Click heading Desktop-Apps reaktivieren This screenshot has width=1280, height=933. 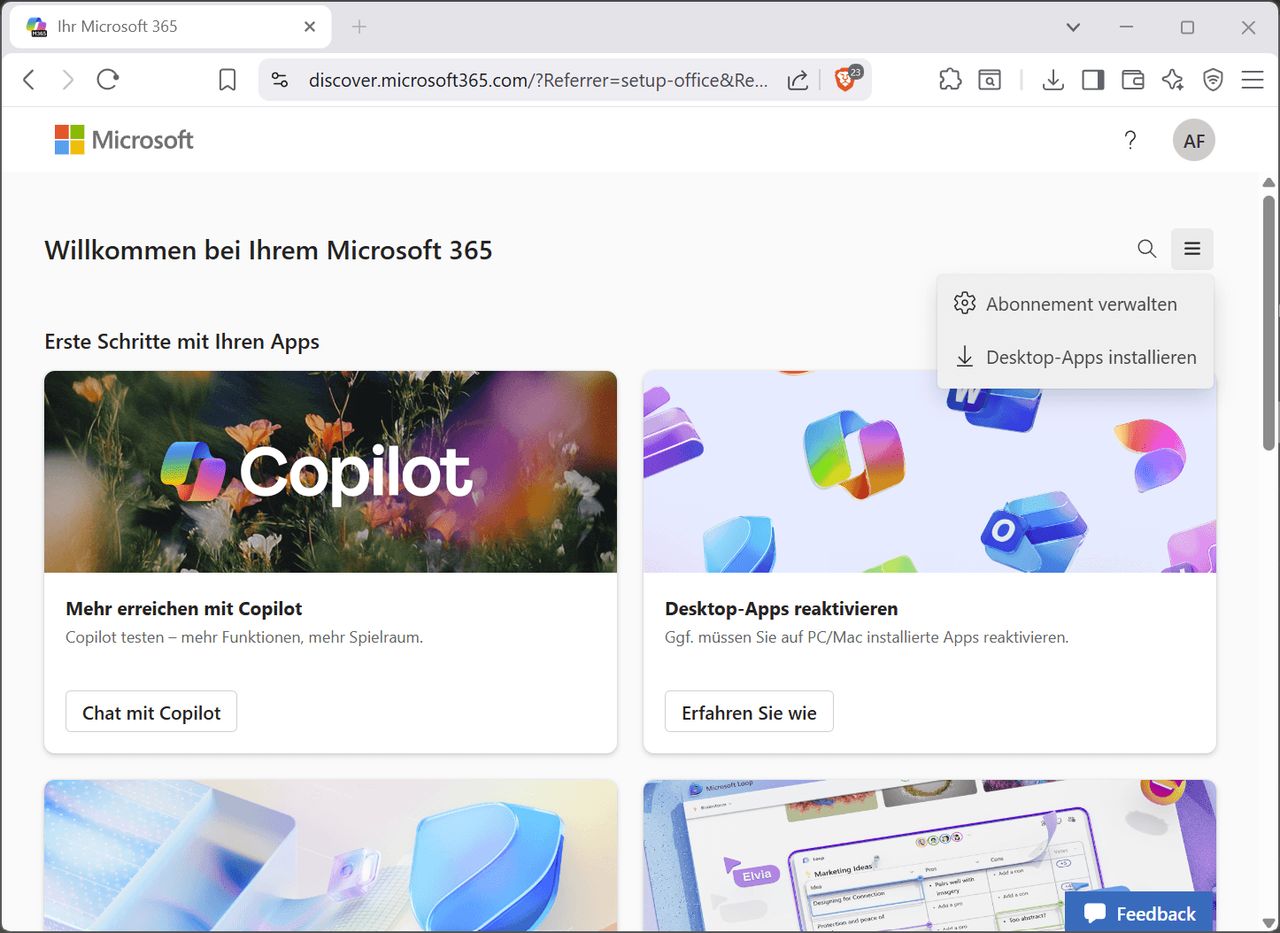coord(781,608)
